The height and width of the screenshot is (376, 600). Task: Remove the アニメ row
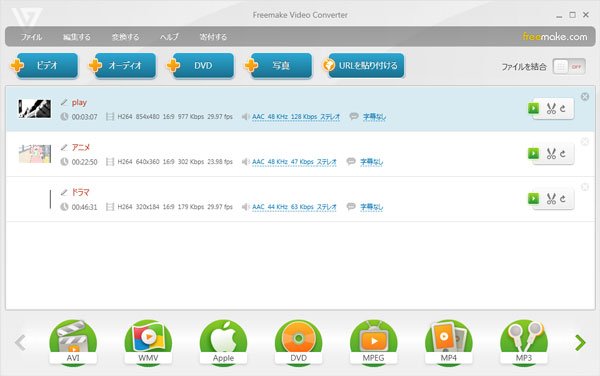tap(585, 142)
